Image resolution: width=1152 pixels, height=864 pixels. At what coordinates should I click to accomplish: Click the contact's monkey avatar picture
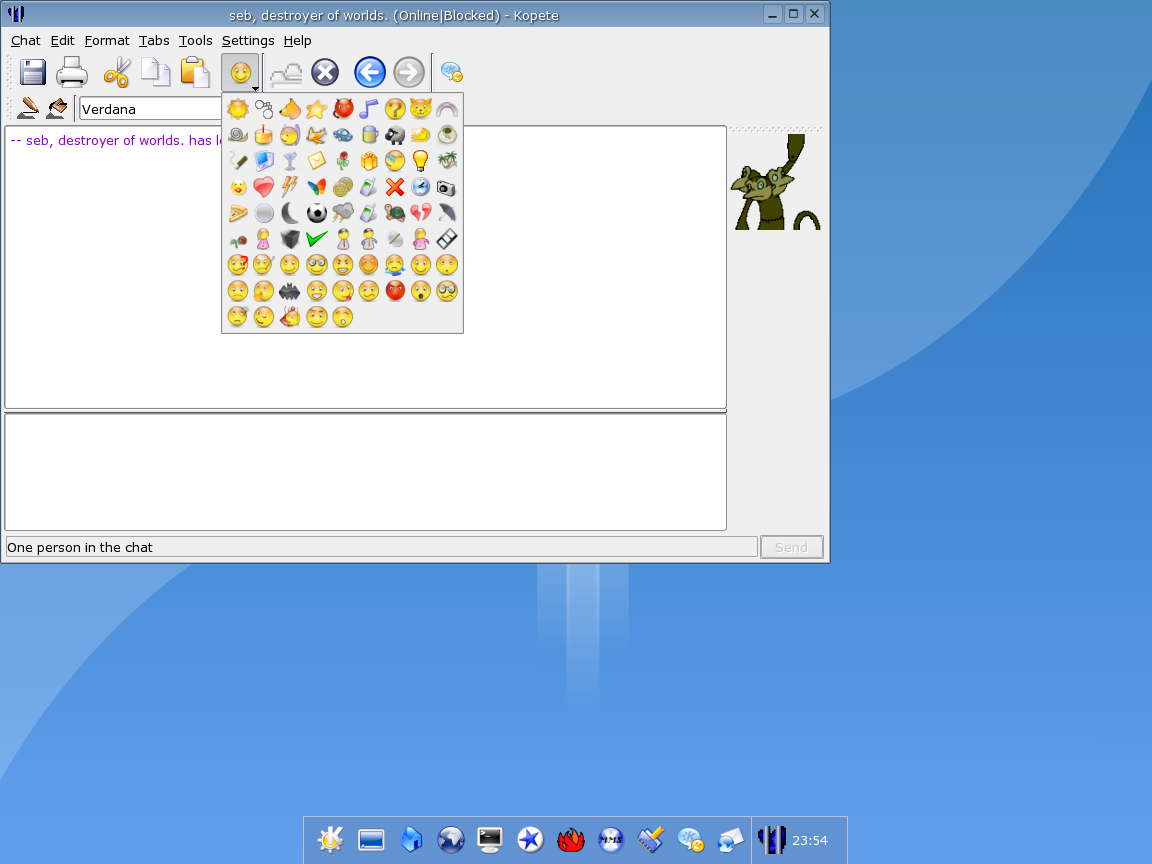click(x=776, y=181)
